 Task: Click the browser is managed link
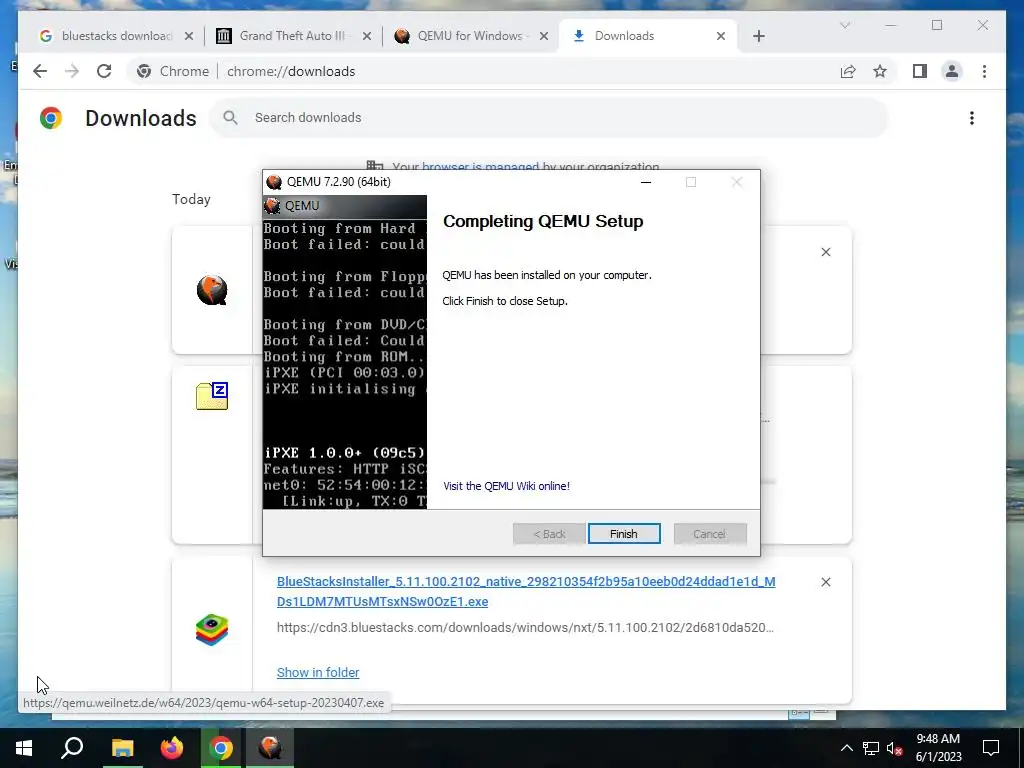click(480, 167)
